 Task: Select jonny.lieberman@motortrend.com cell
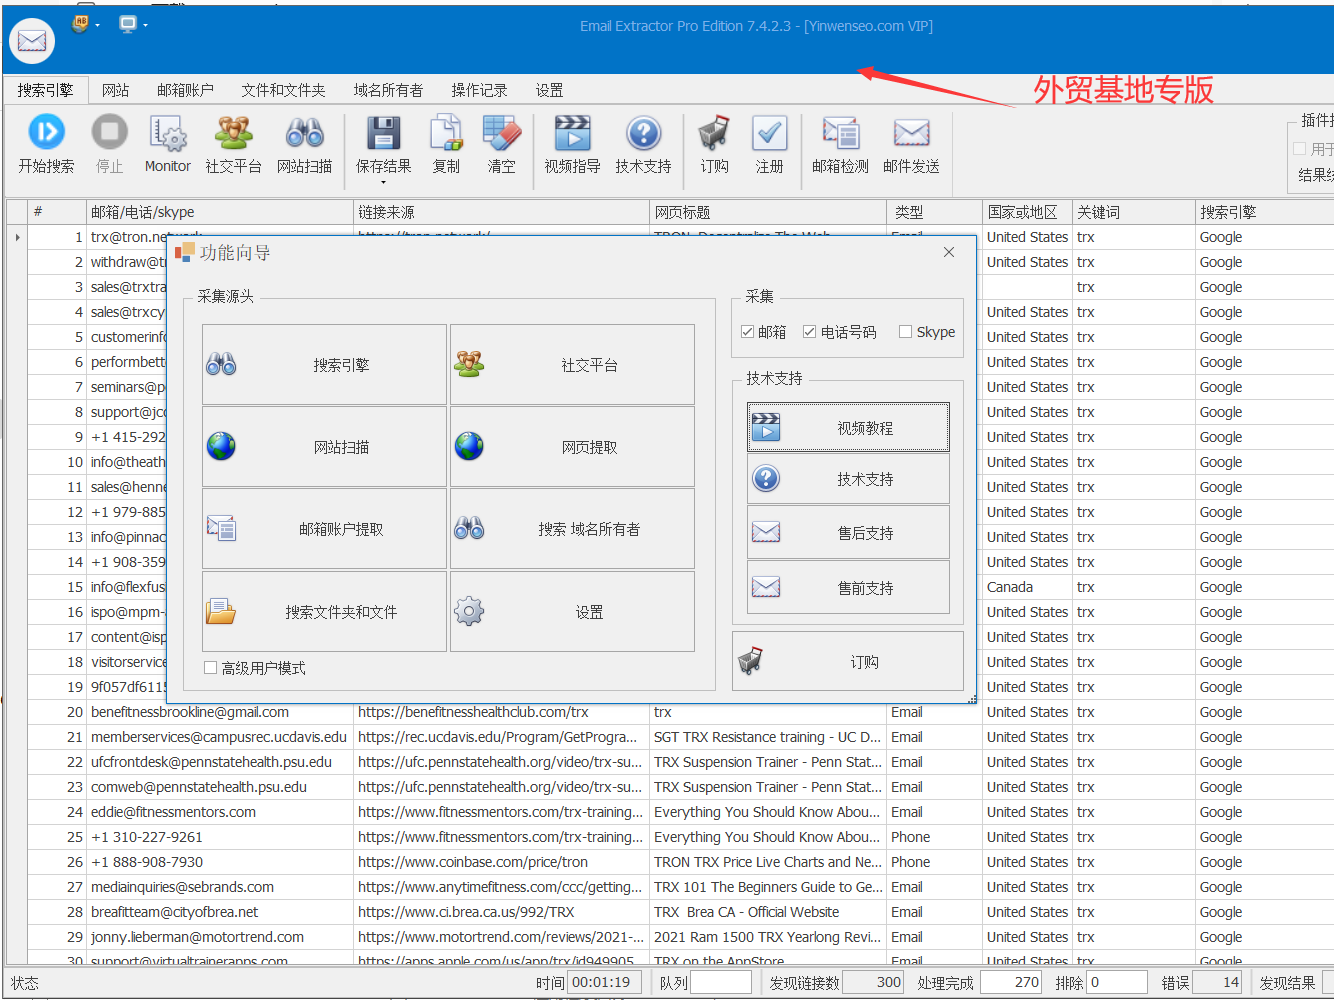pos(220,937)
